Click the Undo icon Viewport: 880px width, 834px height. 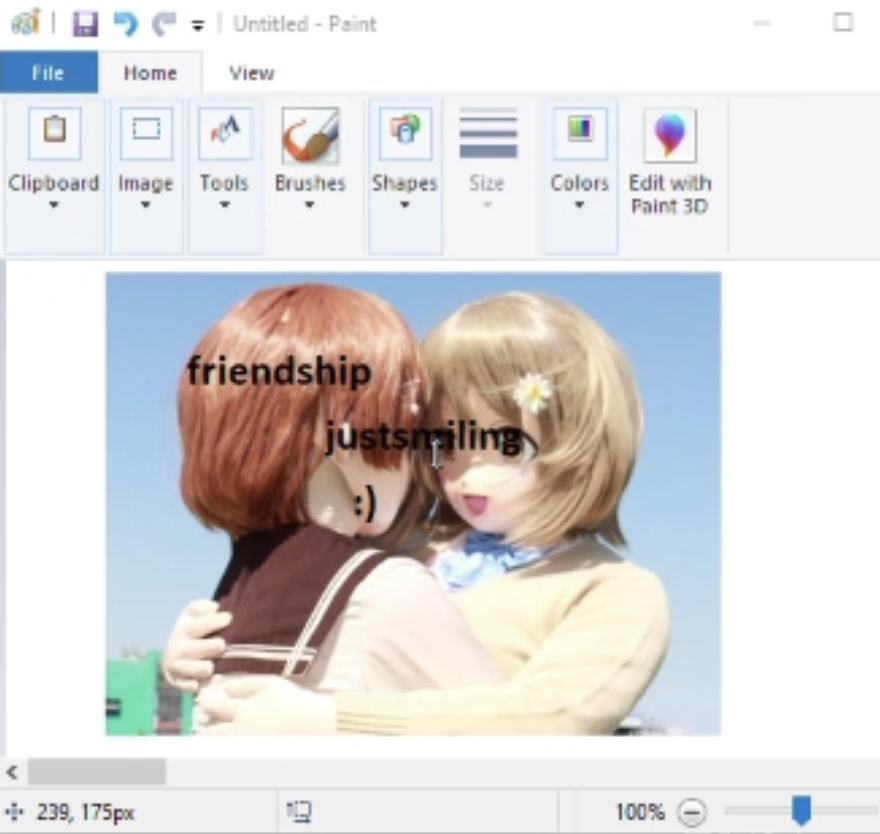tap(125, 23)
